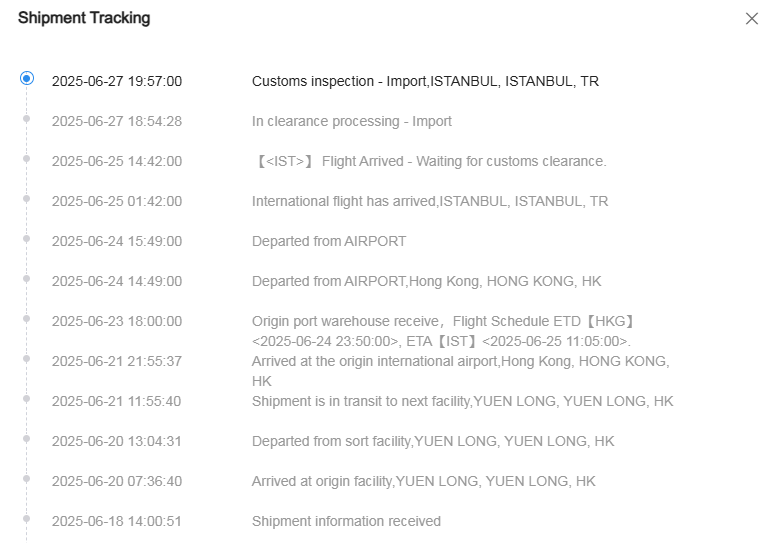Click the Shipment Tracking title

[84, 18]
